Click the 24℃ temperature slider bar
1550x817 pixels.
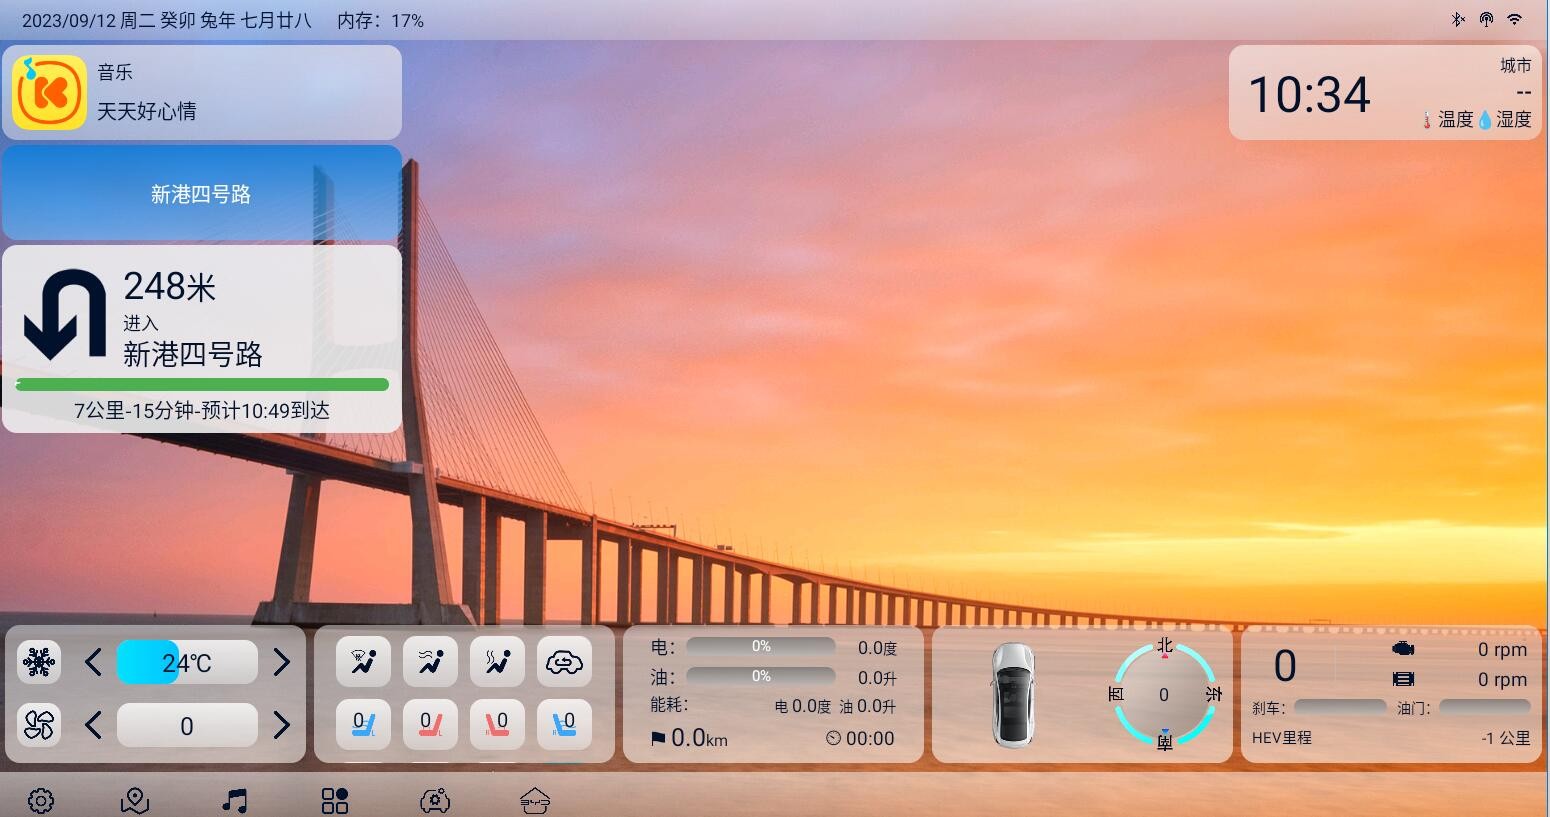[187, 662]
